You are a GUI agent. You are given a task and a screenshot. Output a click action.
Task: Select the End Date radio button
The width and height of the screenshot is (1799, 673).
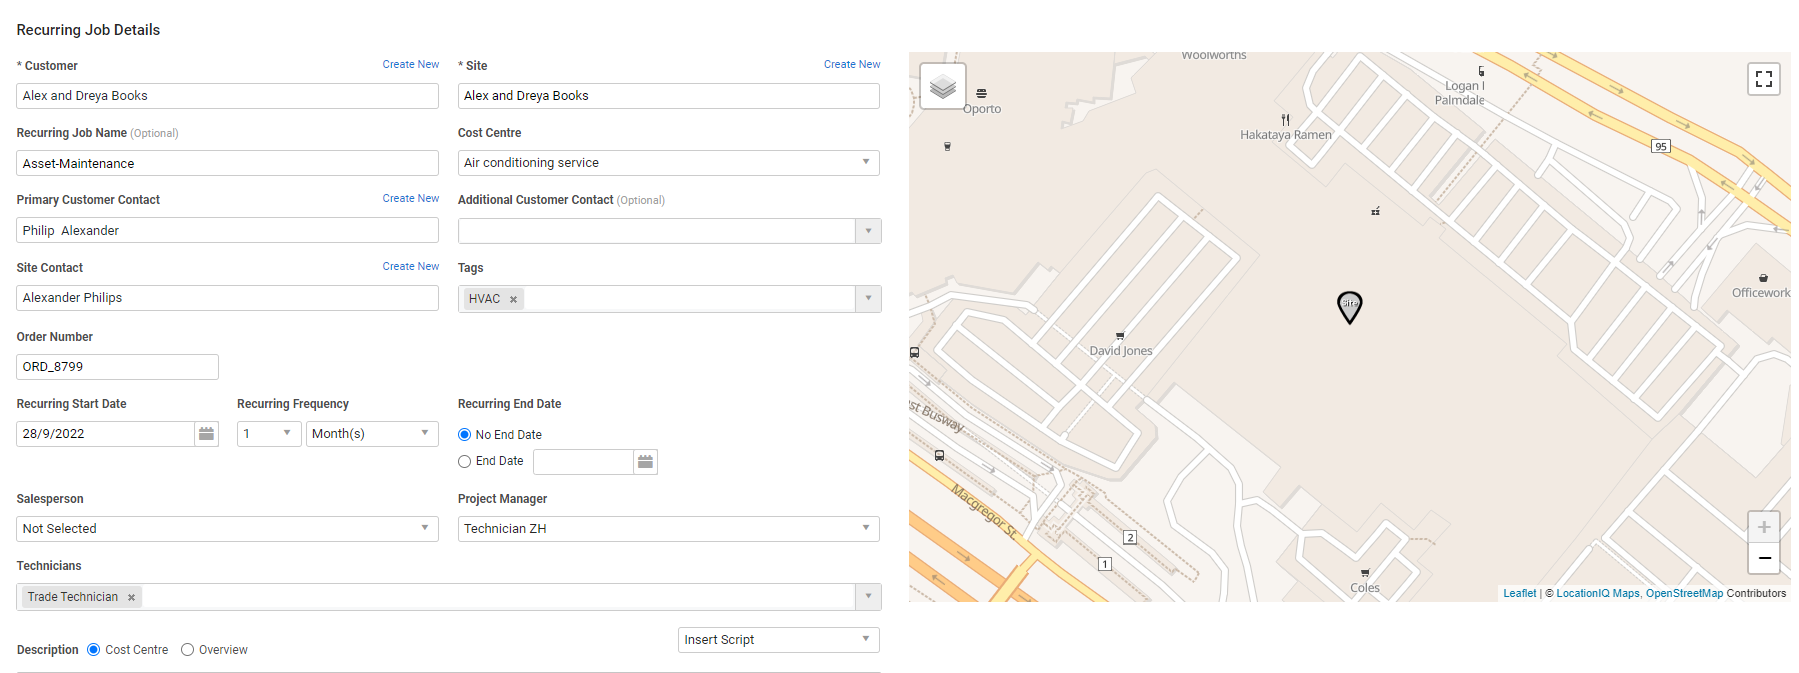tap(465, 462)
